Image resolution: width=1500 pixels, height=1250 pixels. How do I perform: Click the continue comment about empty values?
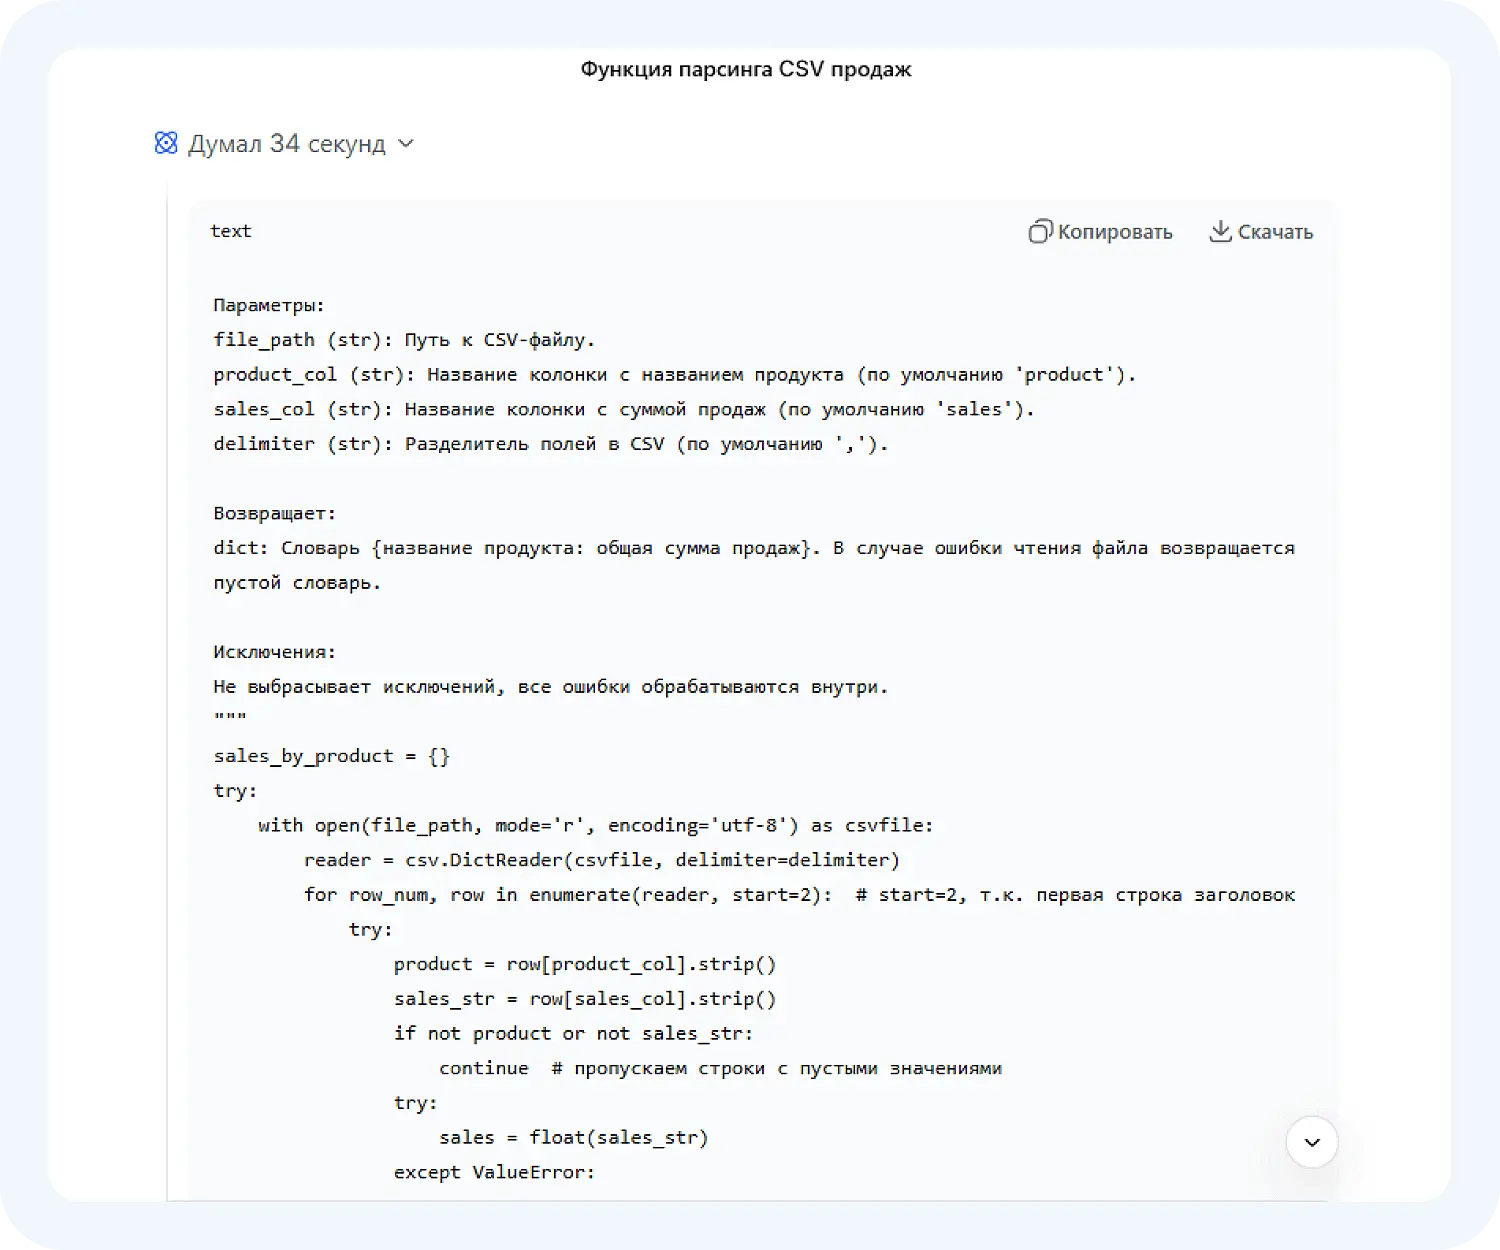[720, 1067]
